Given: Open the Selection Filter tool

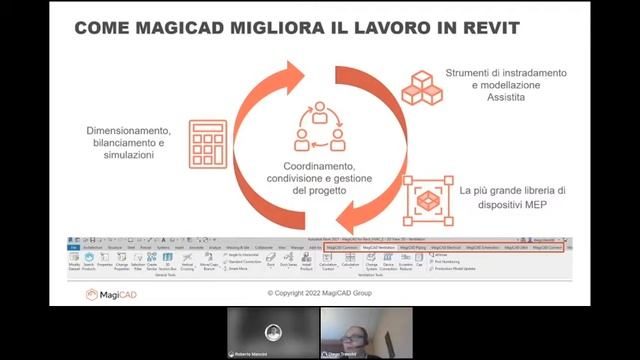Looking at the screenshot, I should point(138,261).
